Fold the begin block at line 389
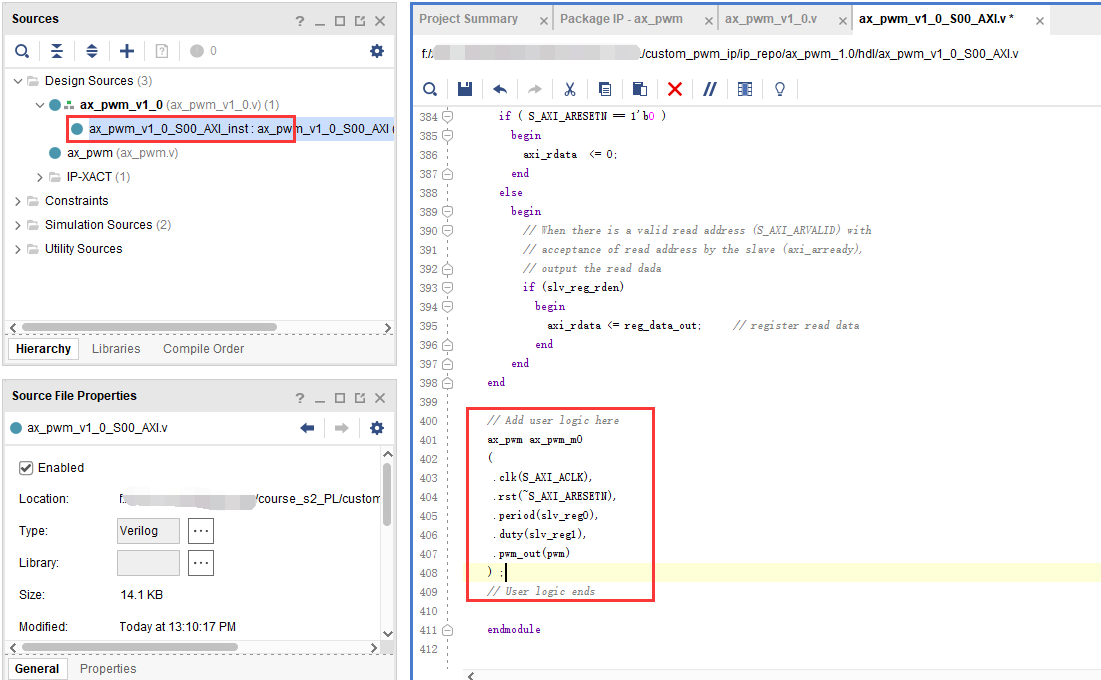This screenshot has width=1101, height=680. click(447, 211)
